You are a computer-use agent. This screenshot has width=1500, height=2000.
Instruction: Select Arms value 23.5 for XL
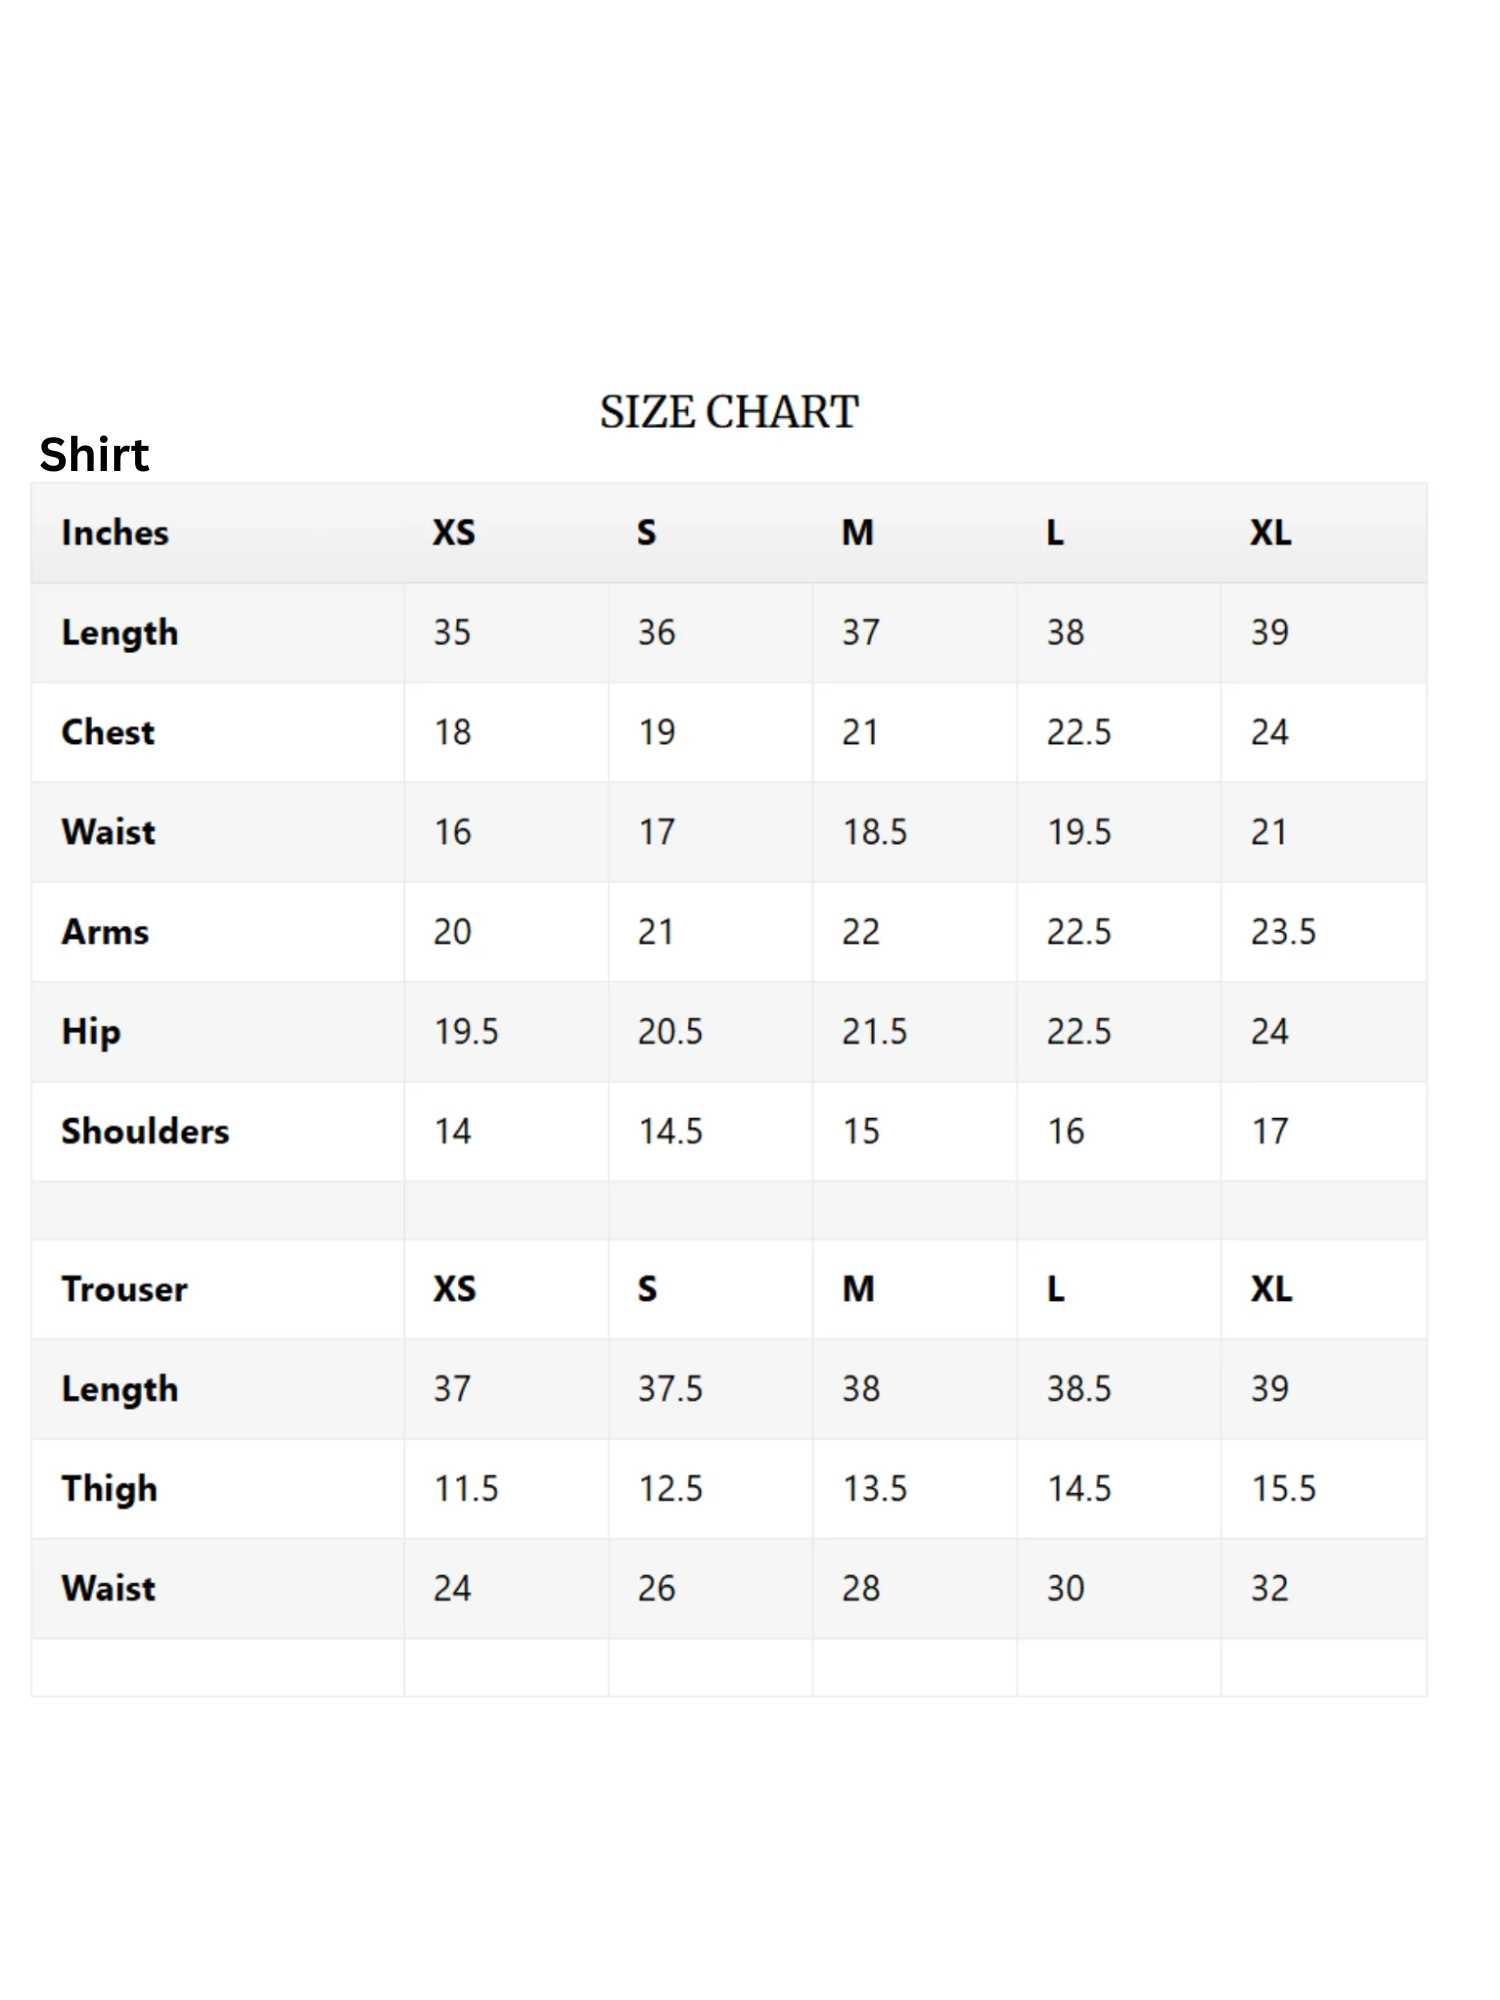click(x=1283, y=932)
